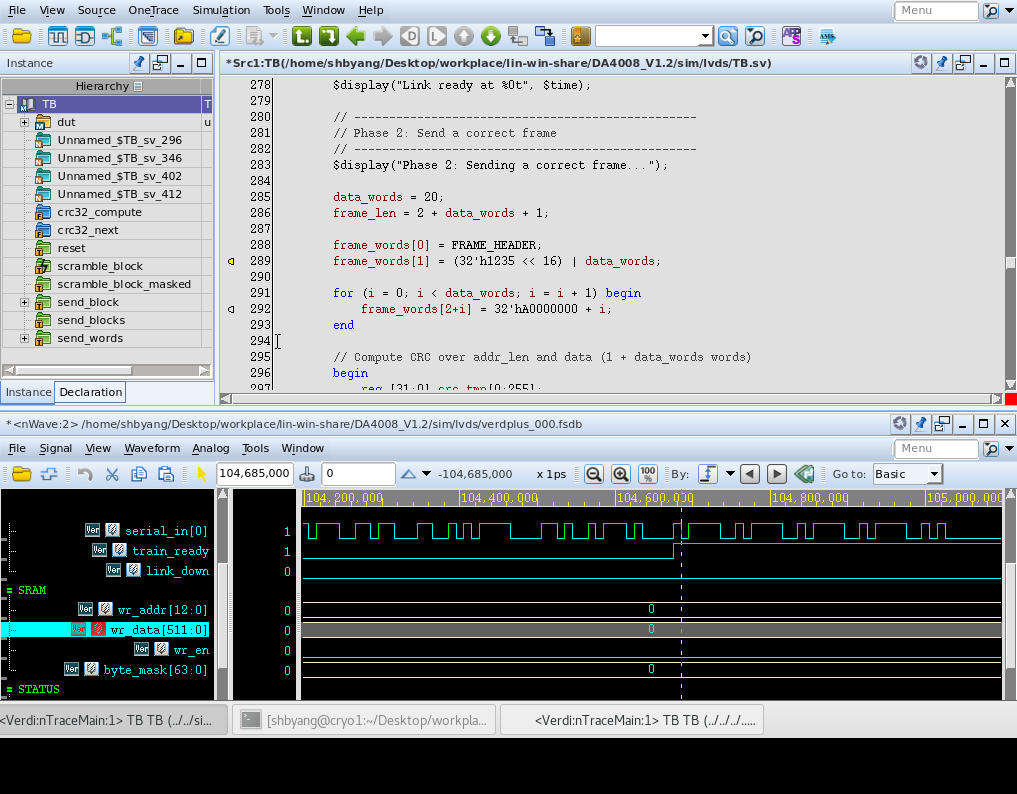
Task: Click the scissors cut icon in waveform toolbar
Action: tap(112, 474)
